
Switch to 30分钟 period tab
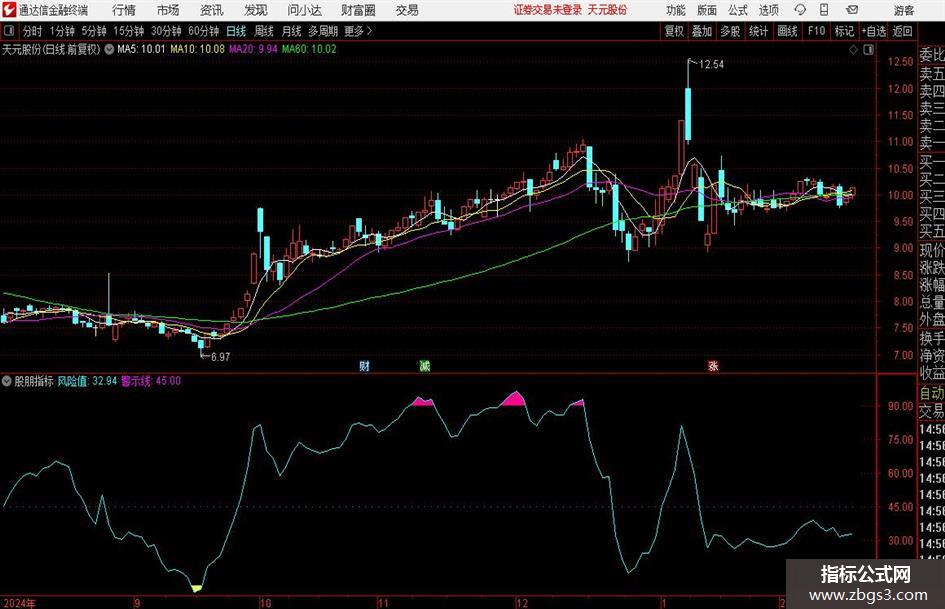[x=166, y=31]
